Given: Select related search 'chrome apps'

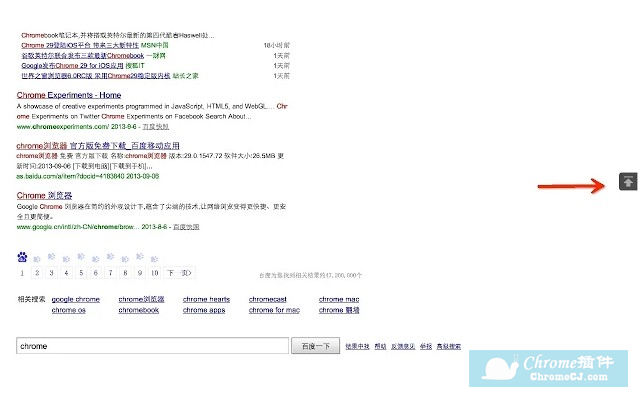Looking at the screenshot, I should [x=204, y=310].
